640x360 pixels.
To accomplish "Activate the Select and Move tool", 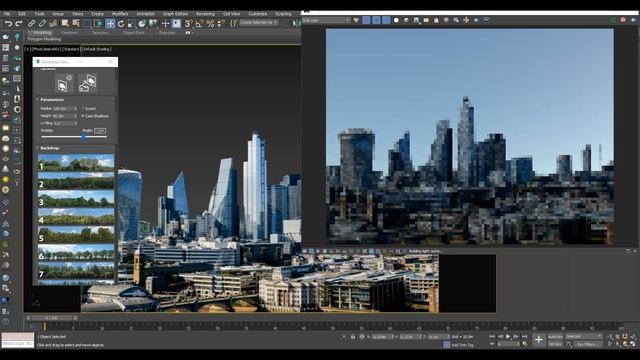I will point(110,24).
